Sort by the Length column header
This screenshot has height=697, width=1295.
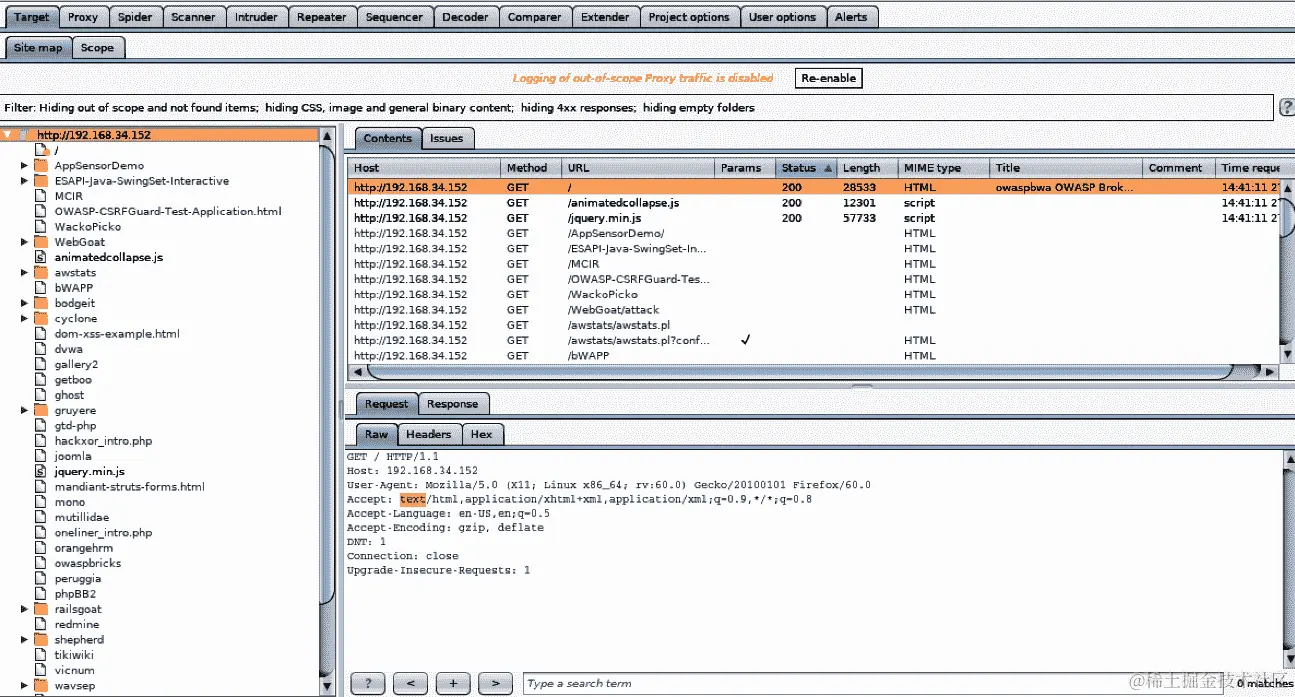click(866, 168)
